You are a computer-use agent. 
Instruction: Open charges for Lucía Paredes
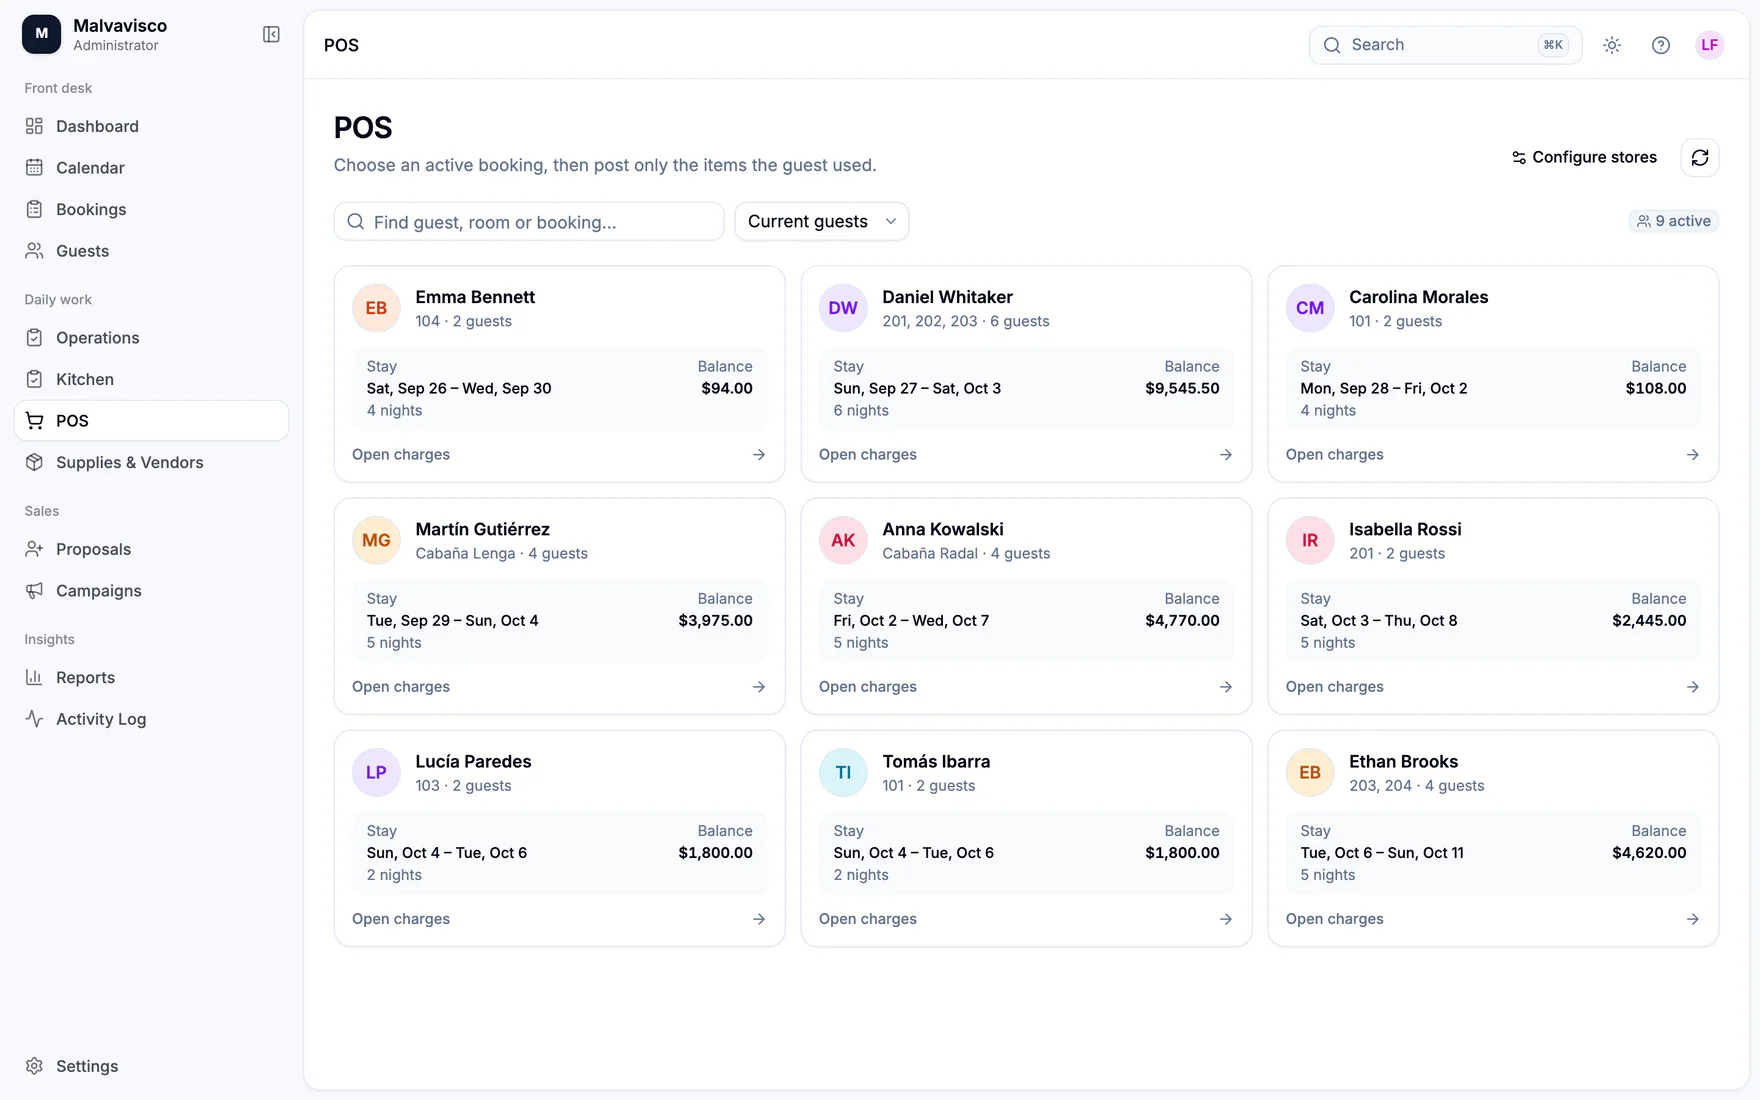559,919
